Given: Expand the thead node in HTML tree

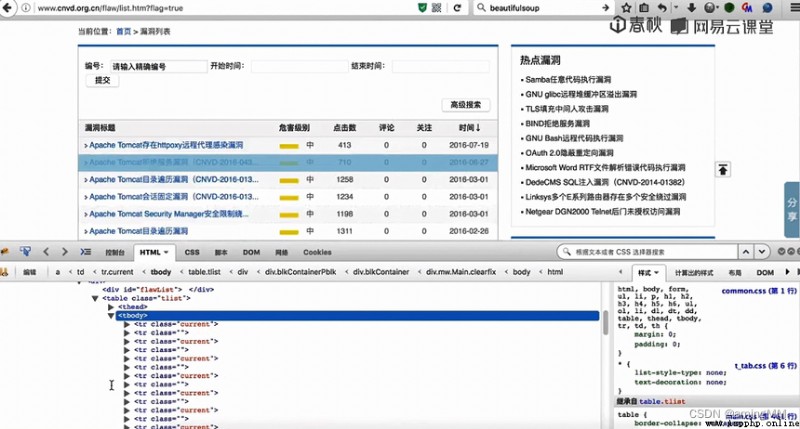Looking at the screenshot, I should (x=111, y=307).
